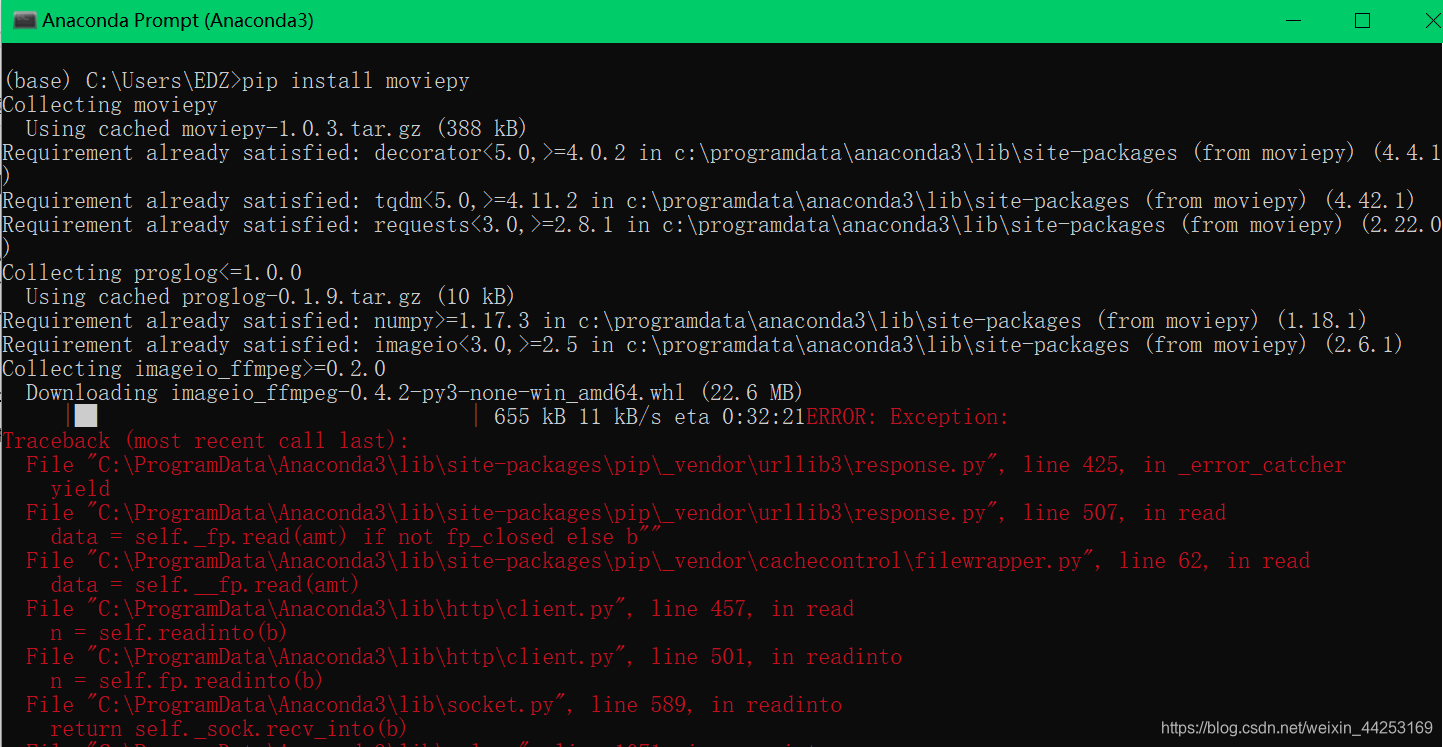Click 'Collecting imageio_ffmpeg>=0.2.0' line
This screenshot has height=747, width=1443.
click(194, 369)
